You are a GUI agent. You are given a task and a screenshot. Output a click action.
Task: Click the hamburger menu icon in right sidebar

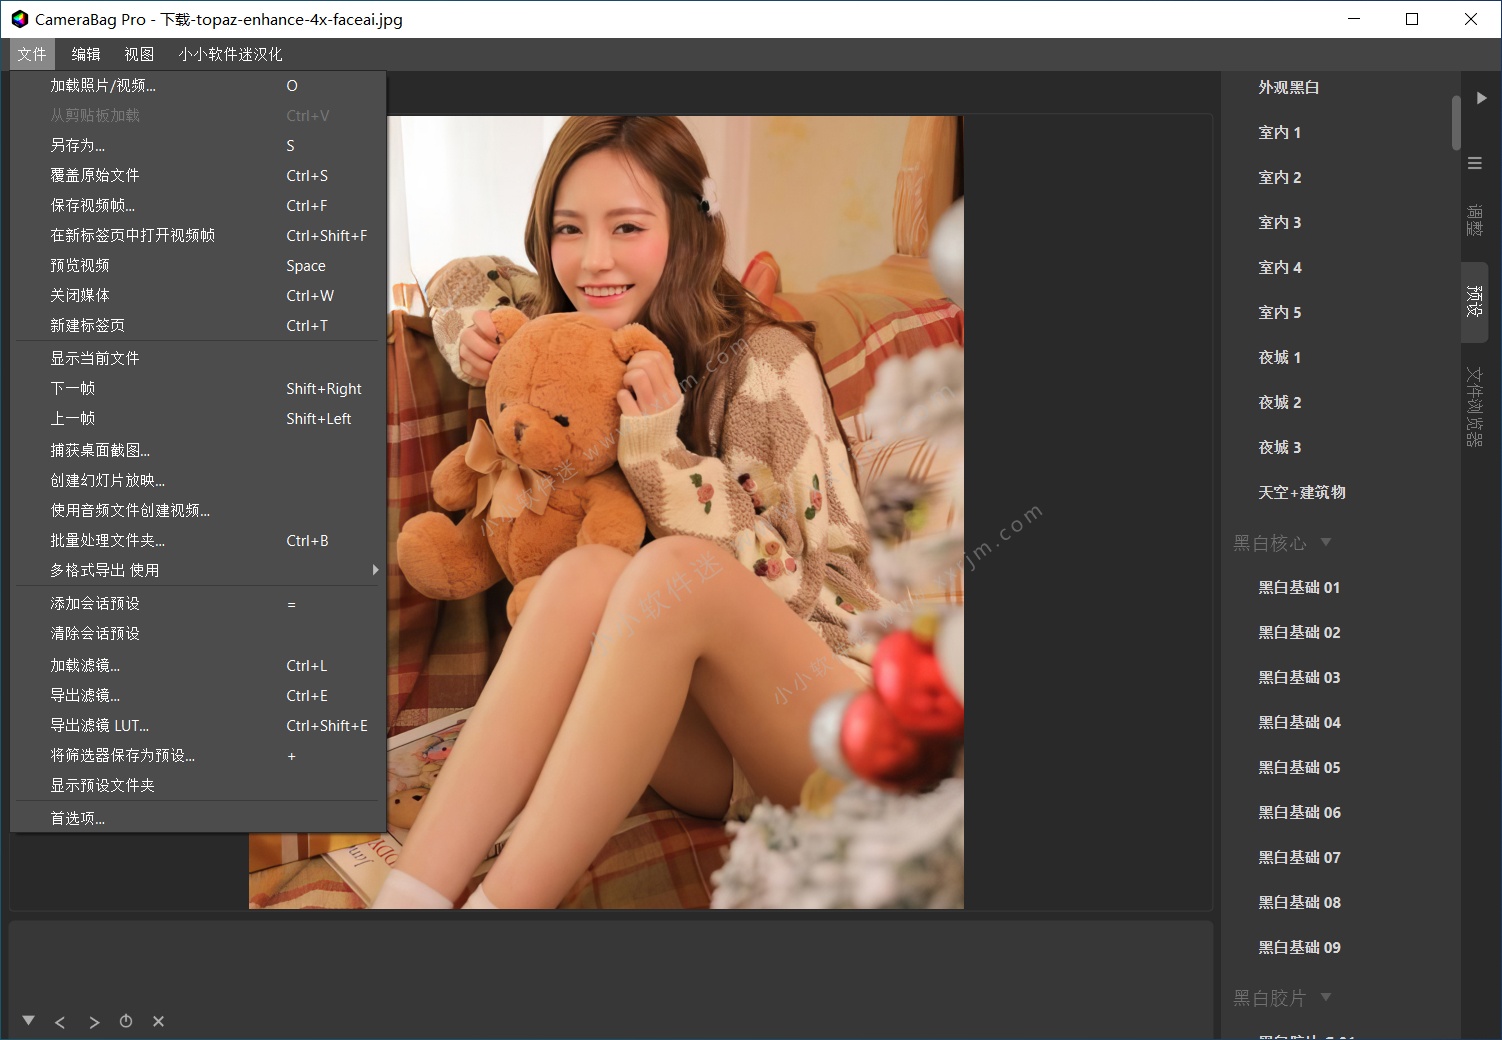(x=1475, y=163)
